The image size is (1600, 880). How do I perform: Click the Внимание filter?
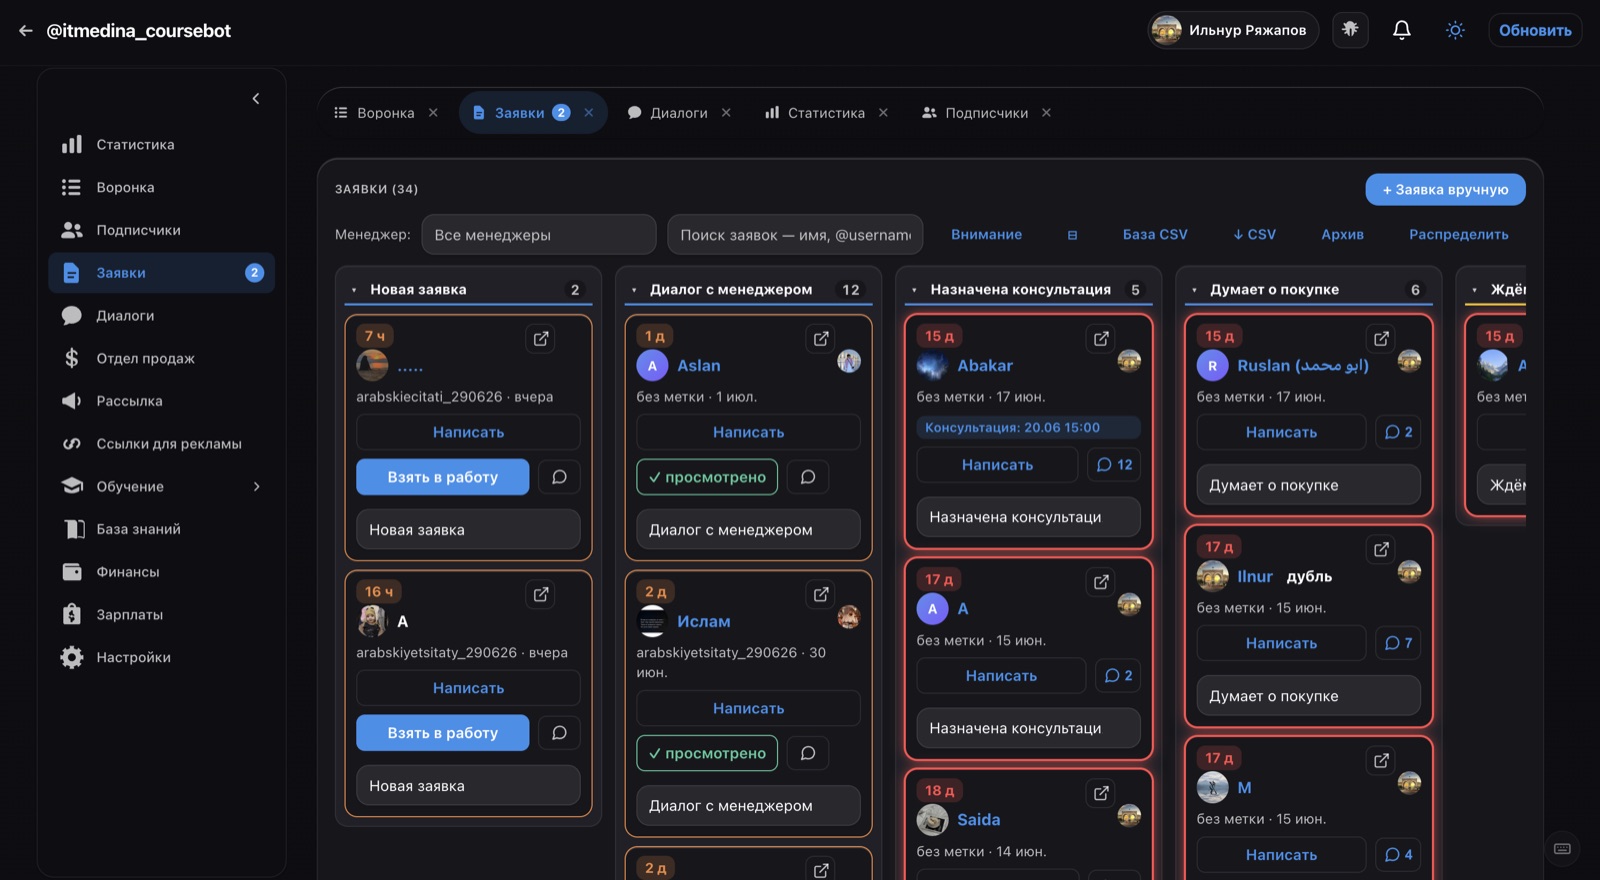tap(986, 235)
